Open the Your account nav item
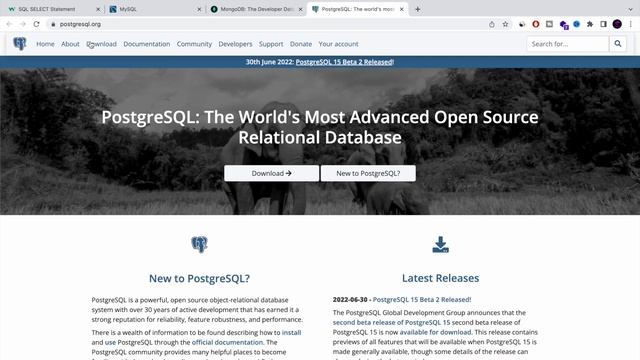The width and height of the screenshot is (640, 360). click(338, 44)
